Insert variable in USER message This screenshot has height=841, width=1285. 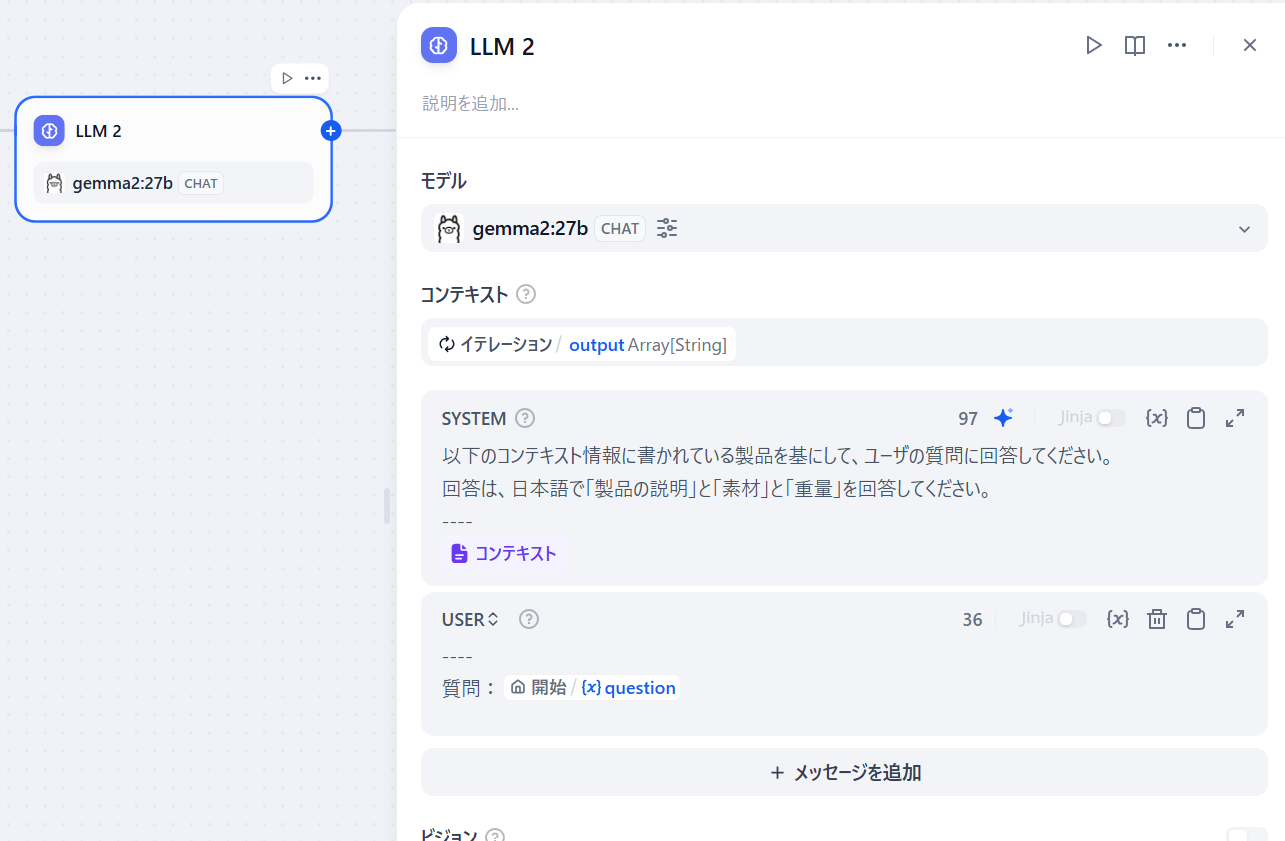[1118, 619]
